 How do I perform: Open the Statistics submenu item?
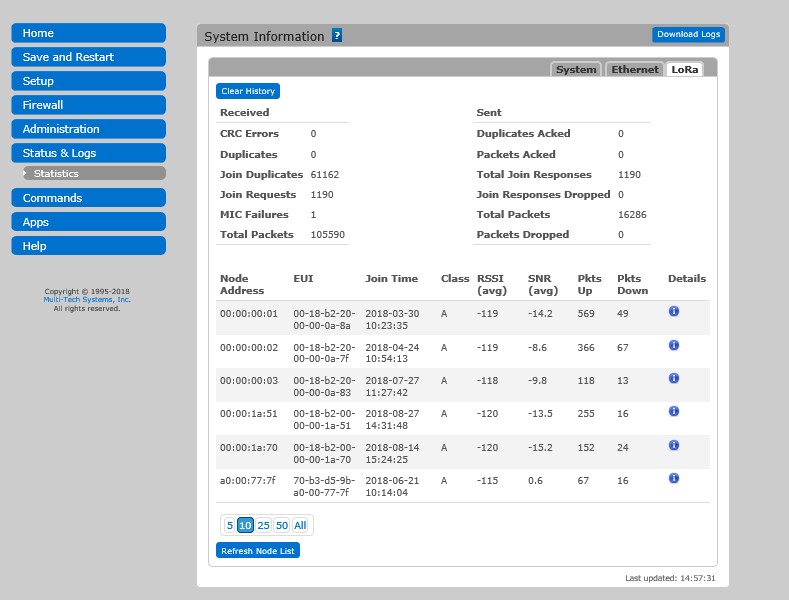pyautogui.click(x=93, y=174)
